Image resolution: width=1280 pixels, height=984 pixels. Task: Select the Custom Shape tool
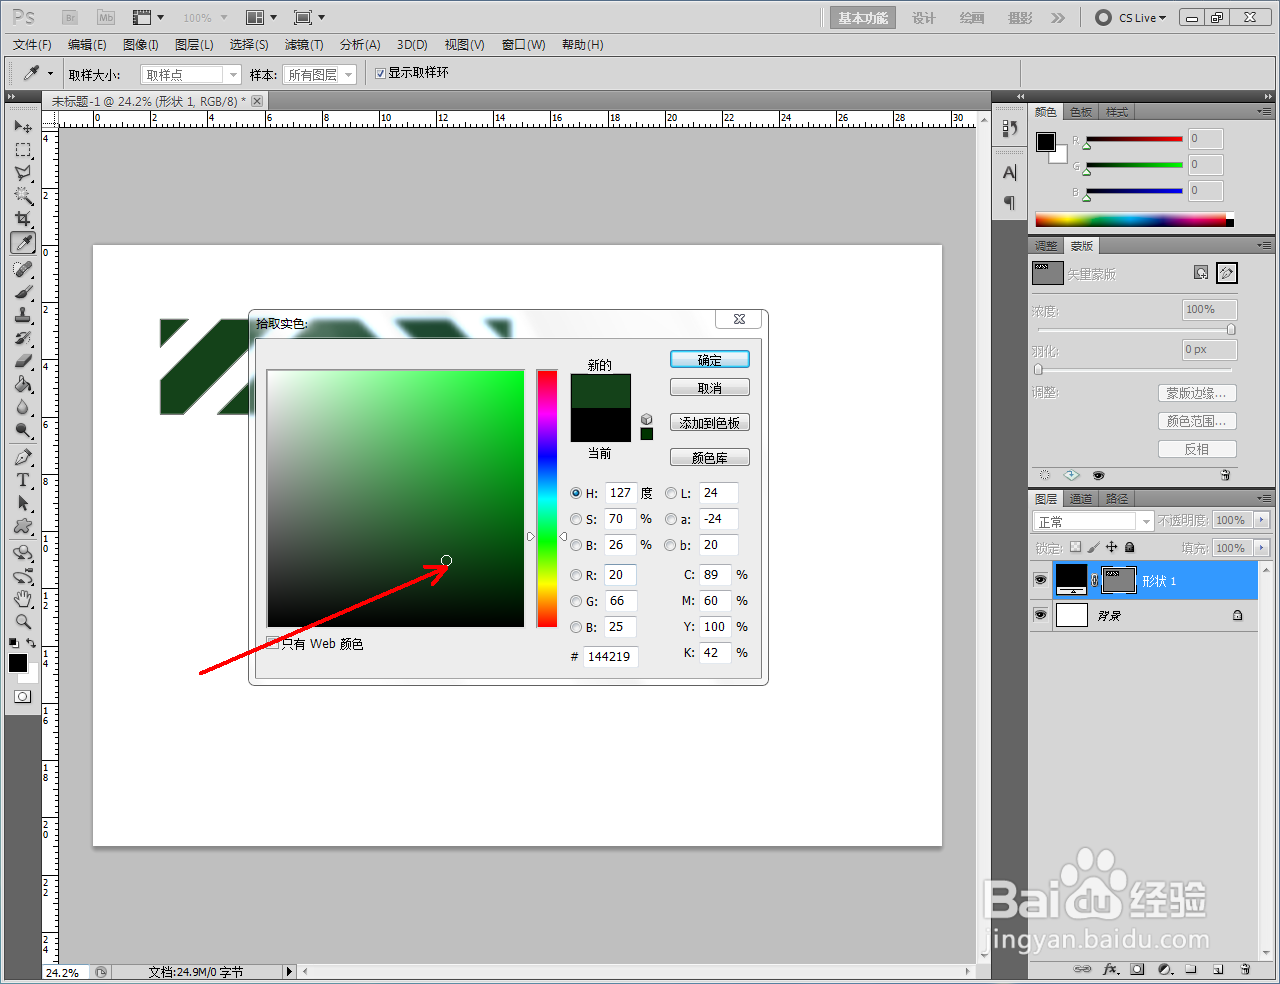pyautogui.click(x=23, y=526)
